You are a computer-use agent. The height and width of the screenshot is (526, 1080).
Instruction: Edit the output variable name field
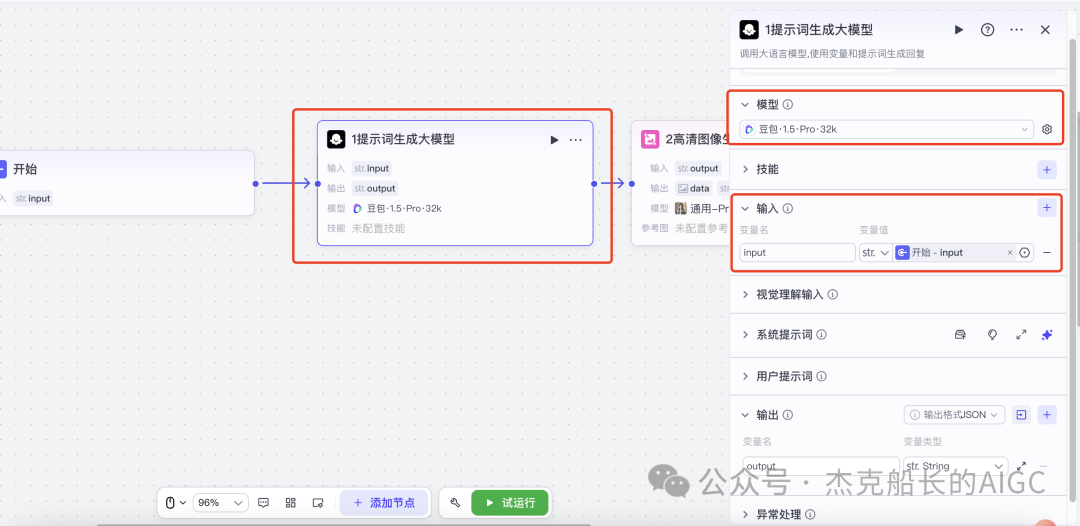tap(820, 466)
